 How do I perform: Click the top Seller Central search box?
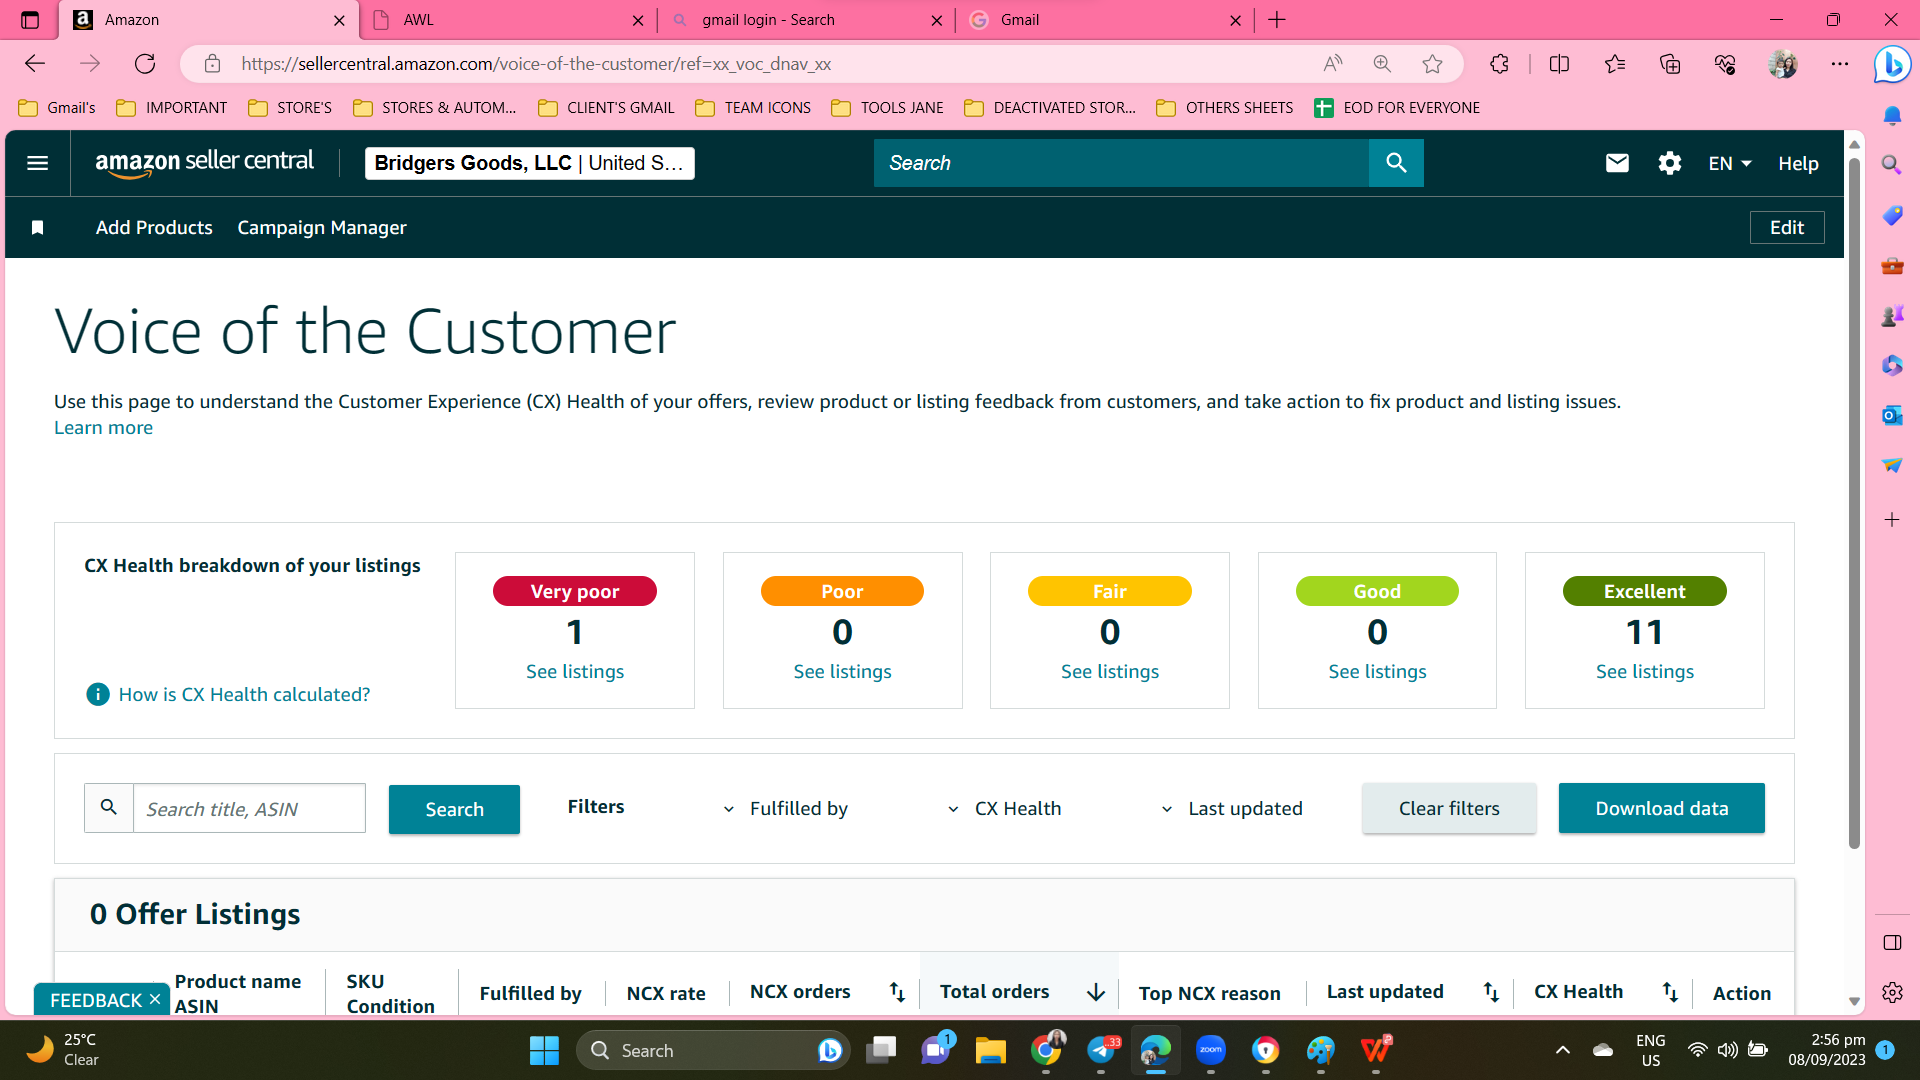point(1121,163)
